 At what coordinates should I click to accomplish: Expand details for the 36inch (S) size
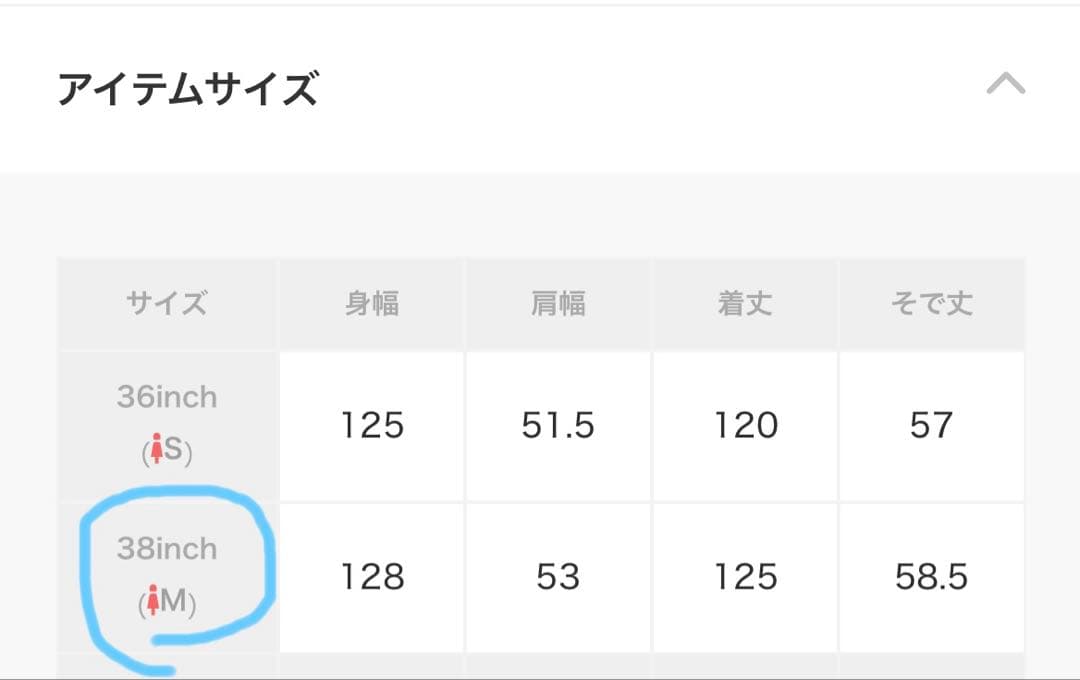[x=166, y=424]
